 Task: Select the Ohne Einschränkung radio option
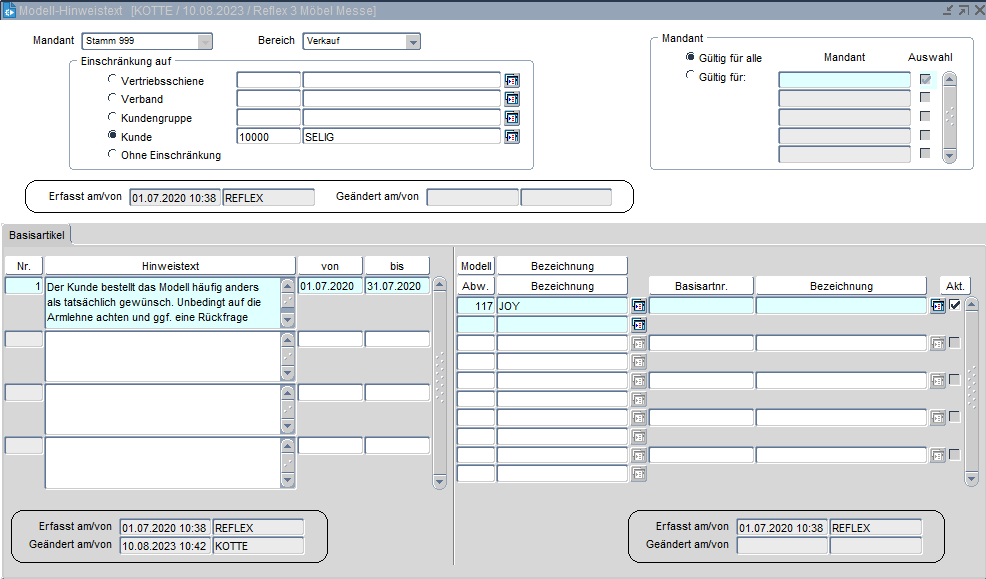tap(112, 155)
